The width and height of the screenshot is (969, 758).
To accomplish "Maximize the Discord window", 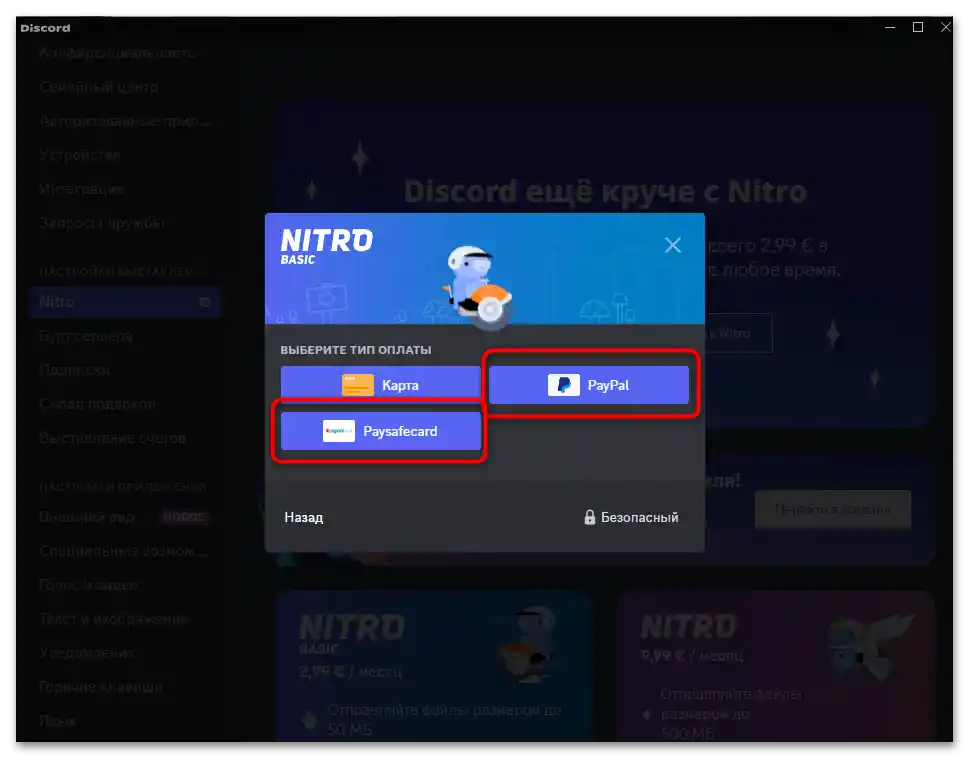I will tap(918, 27).
